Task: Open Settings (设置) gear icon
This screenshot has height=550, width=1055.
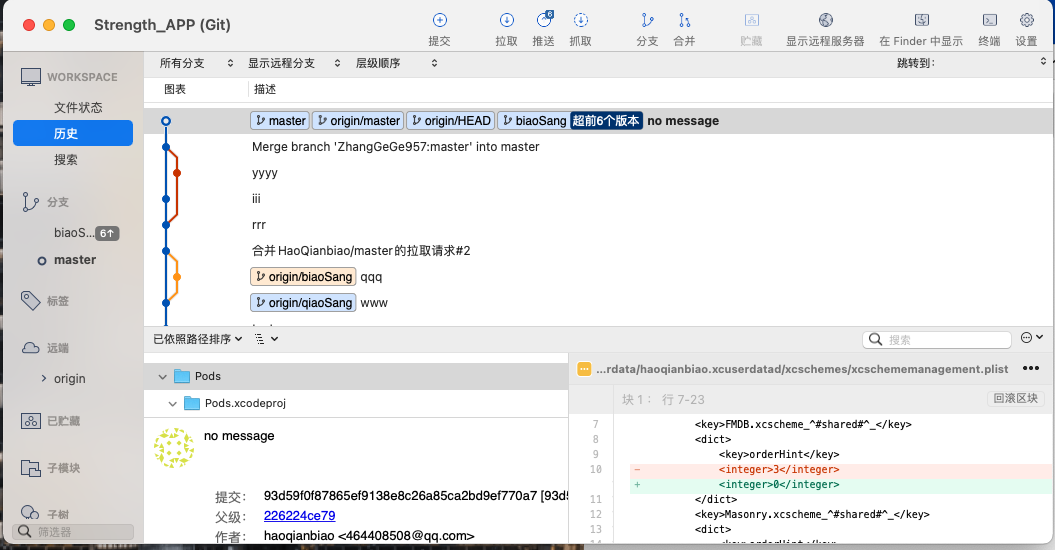Action: pyautogui.click(x=1027, y=20)
